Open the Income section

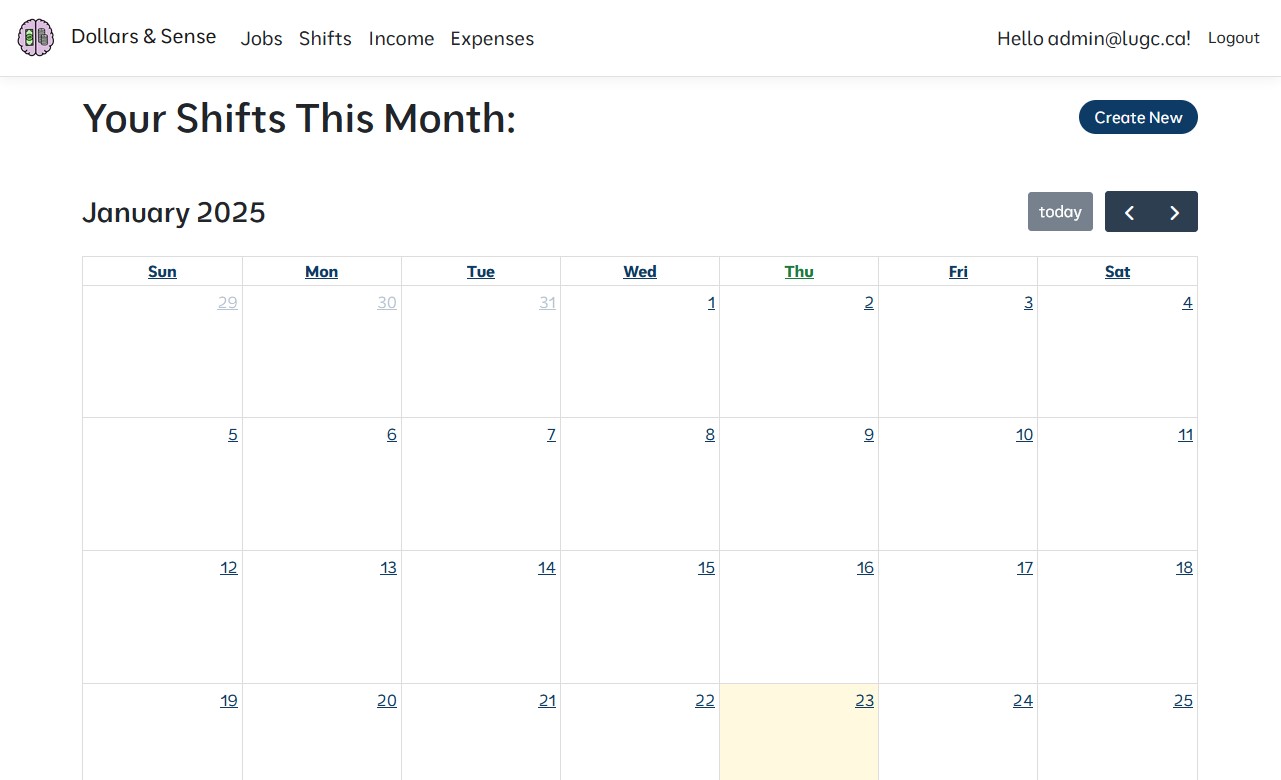(x=401, y=39)
